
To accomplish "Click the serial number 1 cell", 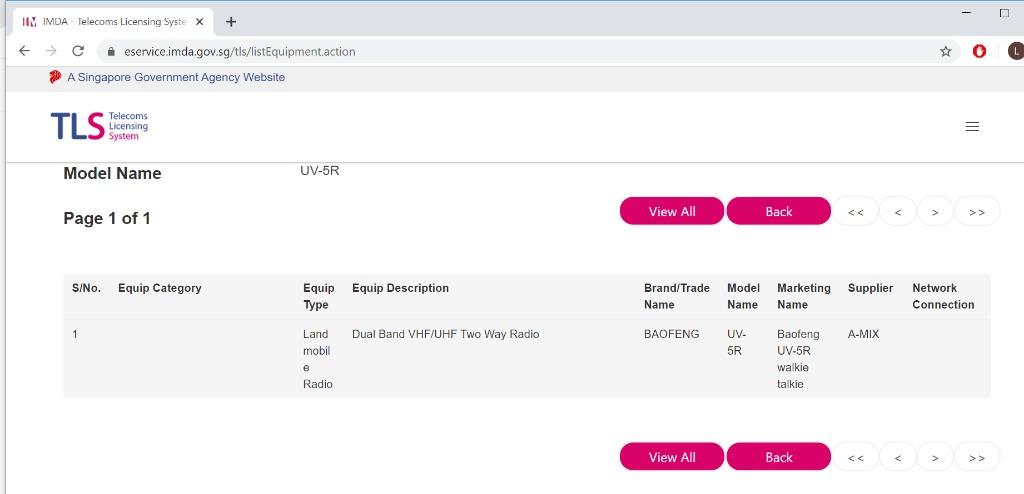I will click(x=74, y=335).
